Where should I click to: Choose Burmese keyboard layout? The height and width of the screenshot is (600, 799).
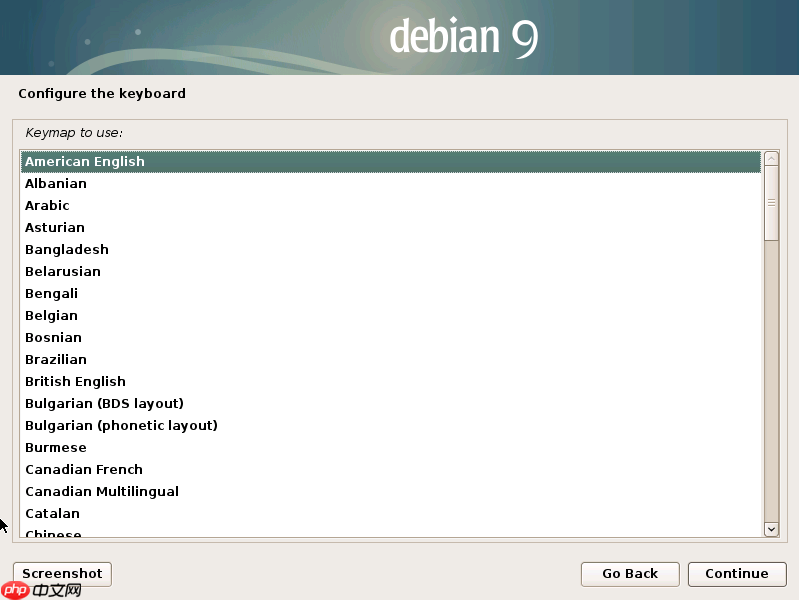point(391,448)
